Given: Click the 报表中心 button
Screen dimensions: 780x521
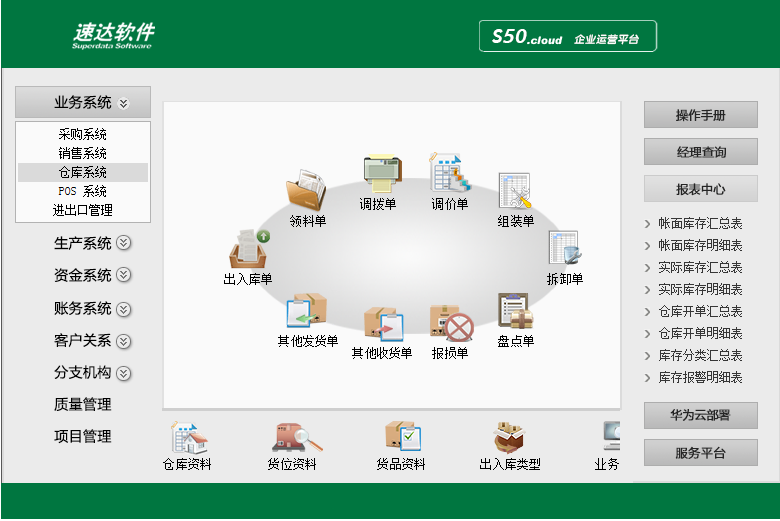Looking at the screenshot, I should (700, 189).
